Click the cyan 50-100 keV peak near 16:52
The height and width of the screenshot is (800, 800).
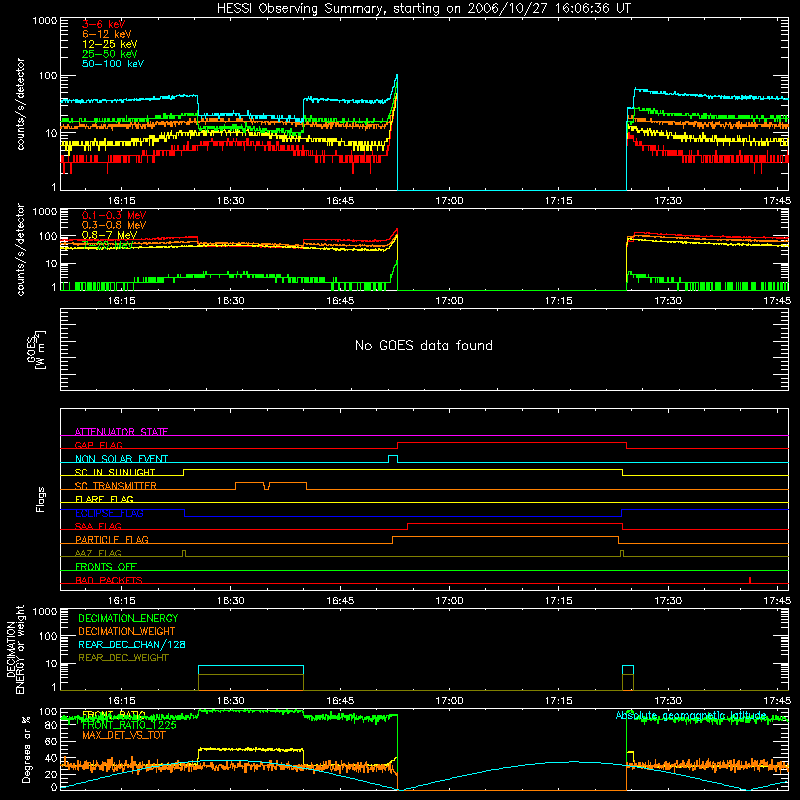[x=396, y=77]
